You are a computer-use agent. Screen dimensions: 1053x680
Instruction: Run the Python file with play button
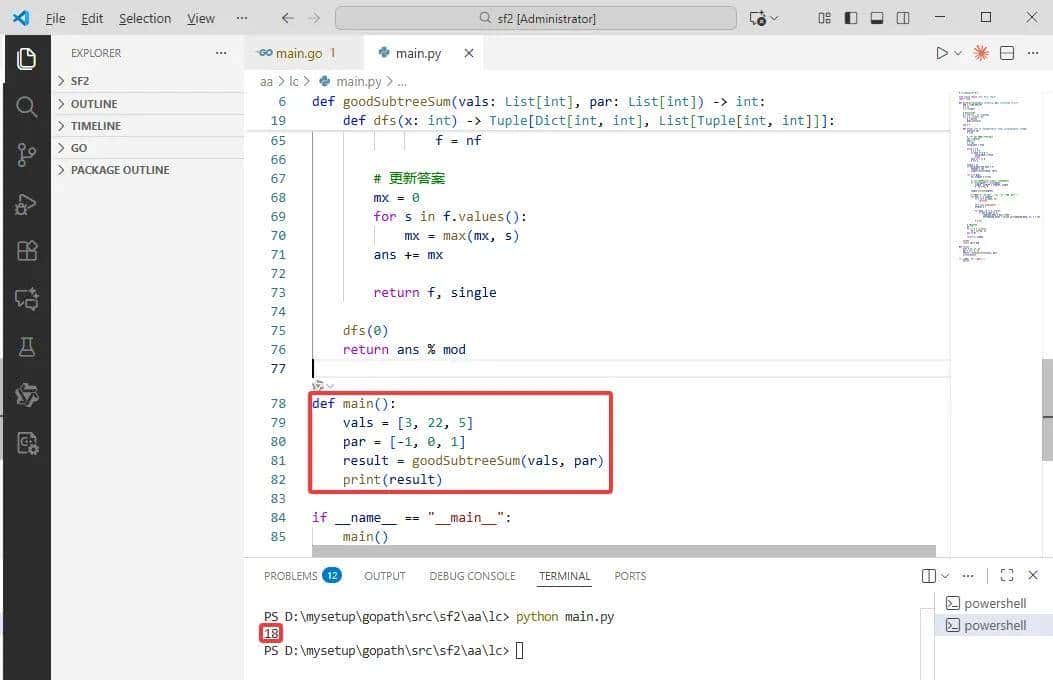click(x=941, y=53)
